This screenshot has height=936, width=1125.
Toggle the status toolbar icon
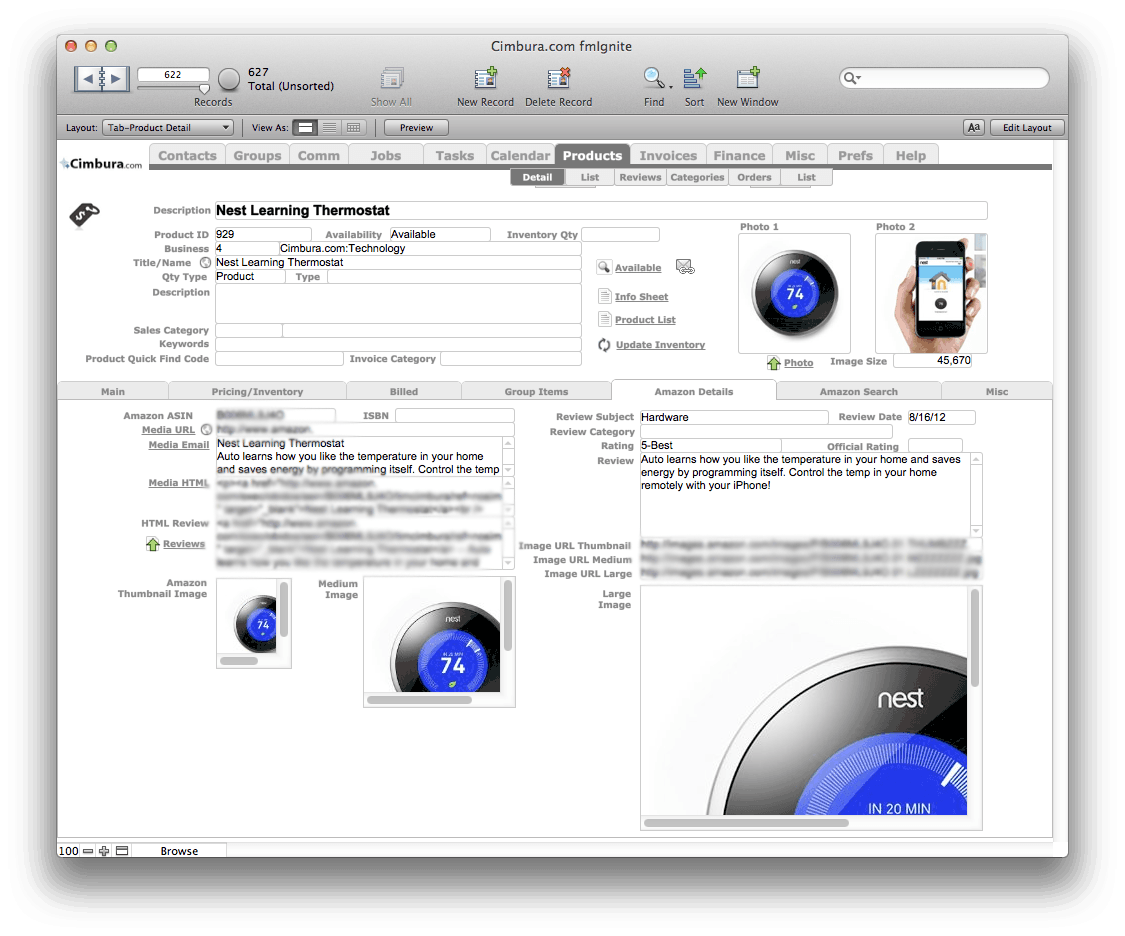tap(122, 851)
